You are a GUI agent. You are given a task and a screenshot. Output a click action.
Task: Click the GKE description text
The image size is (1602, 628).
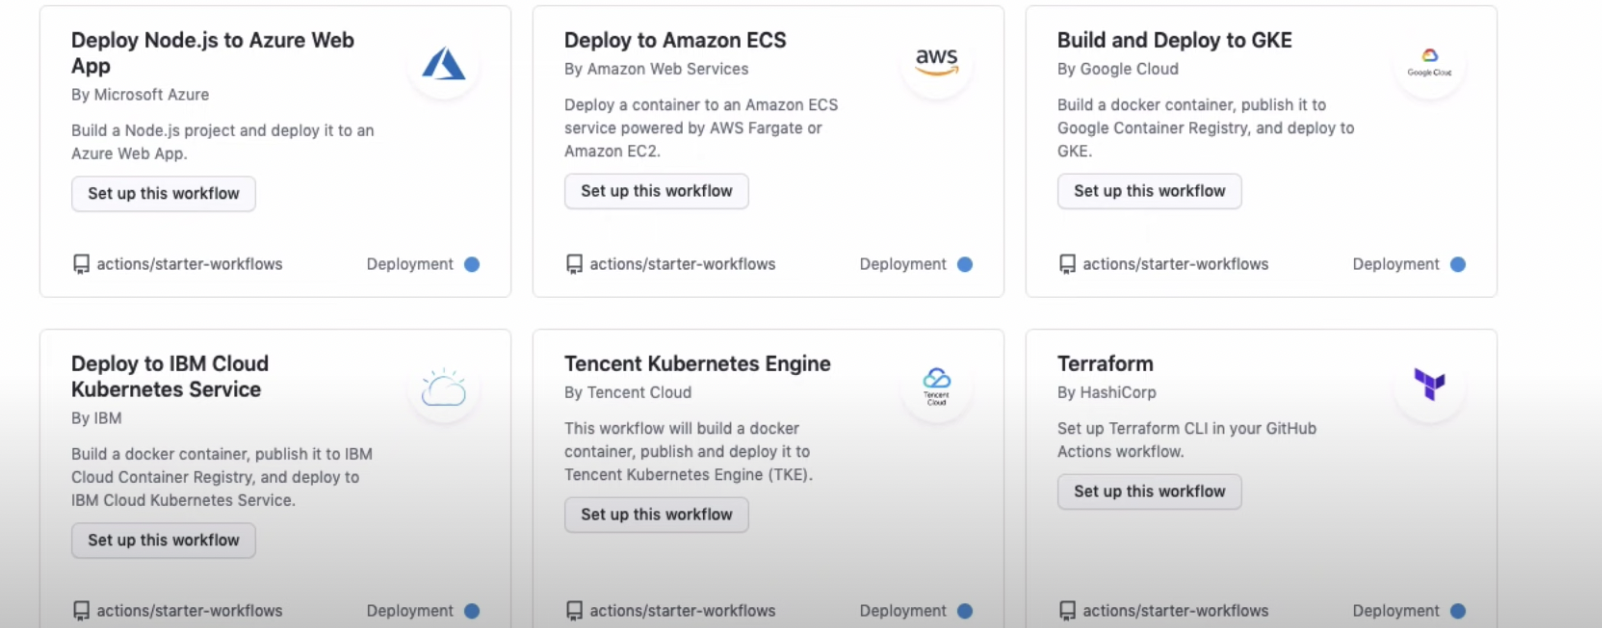click(1205, 128)
